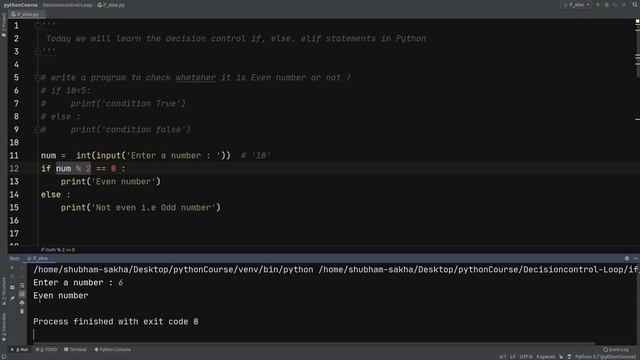The height and width of the screenshot is (360, 640).
Task: Click the fold end marker at line 3
Action: (x=38, y=51)
